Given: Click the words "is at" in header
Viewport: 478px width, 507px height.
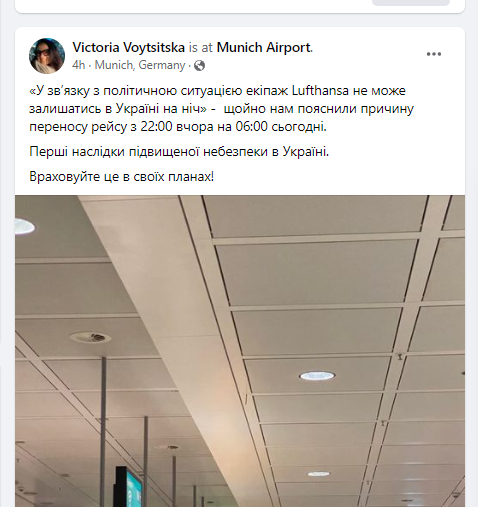Looking at the screenshot, I should pyautogui.click(x=201, y=48).
